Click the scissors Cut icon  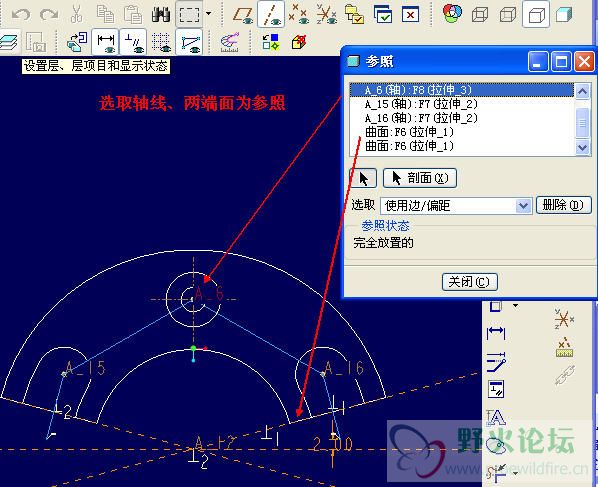[77, 14]
